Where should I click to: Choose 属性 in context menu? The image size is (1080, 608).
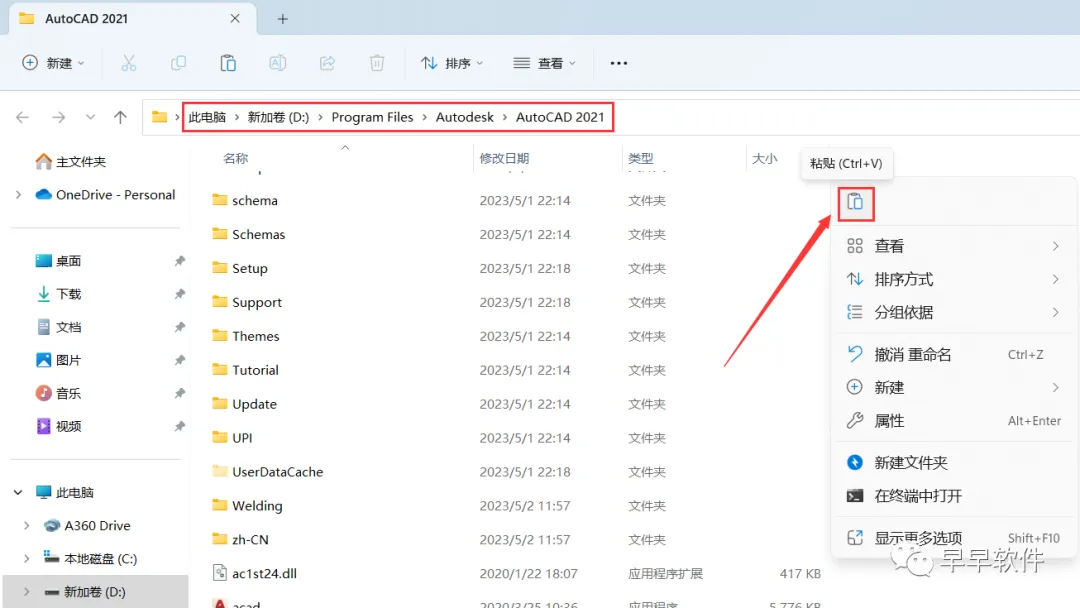point(953,421)
